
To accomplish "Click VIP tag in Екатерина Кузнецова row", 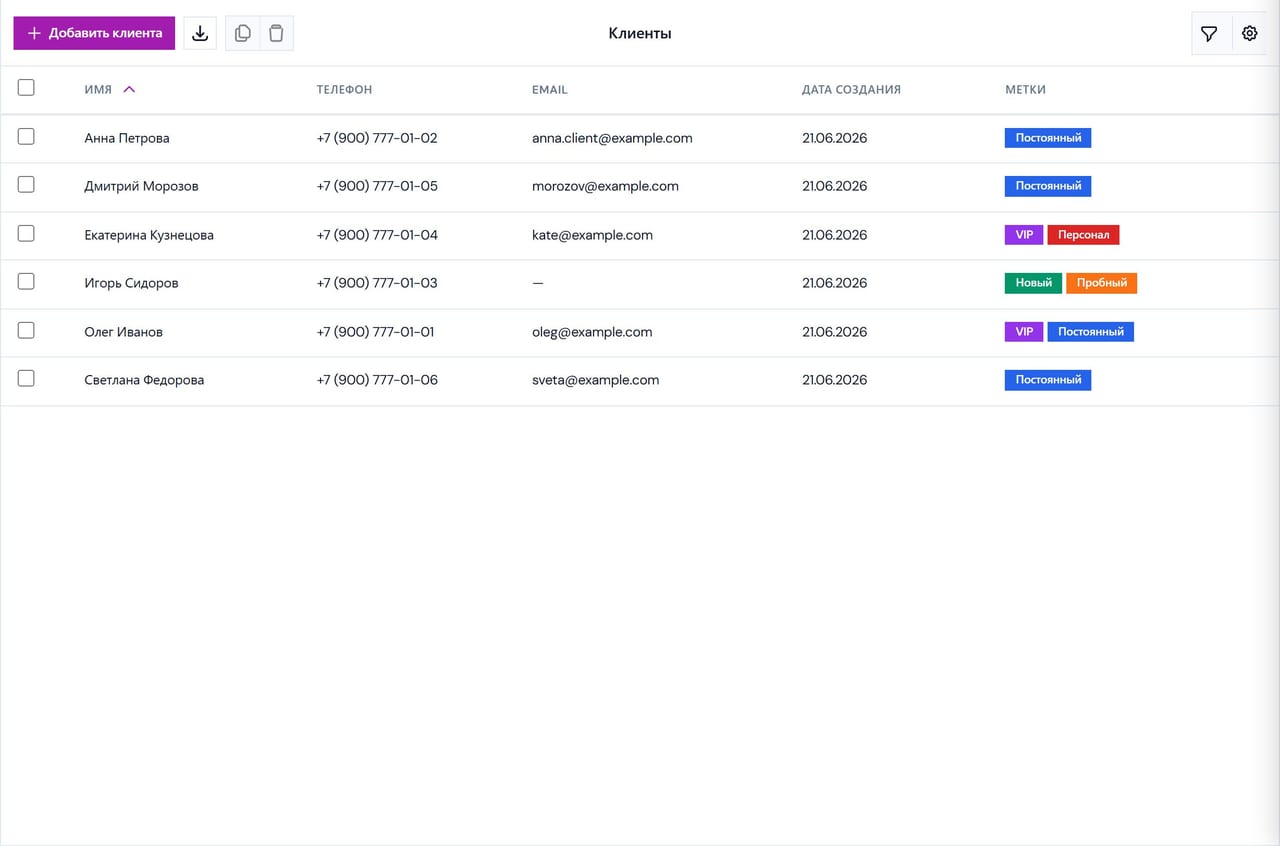I will click(1024, 235).
